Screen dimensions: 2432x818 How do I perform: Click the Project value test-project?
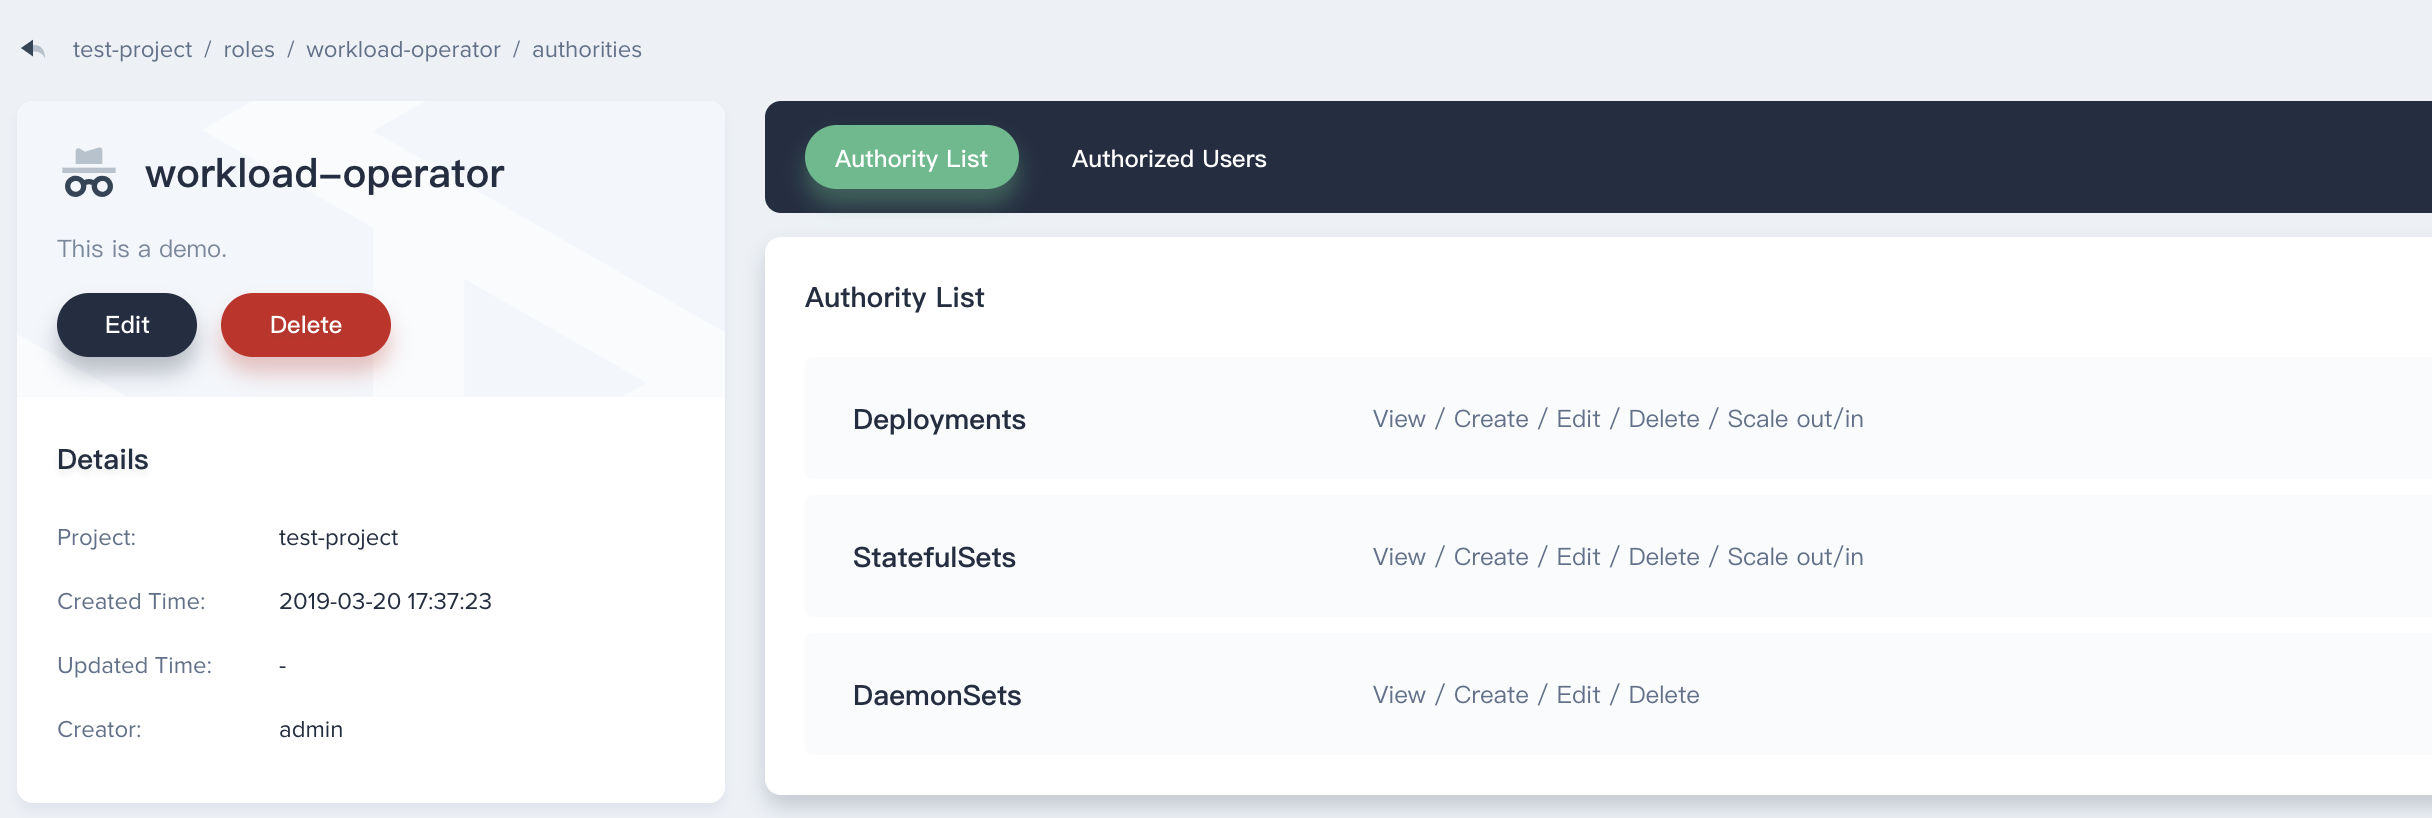338,538
